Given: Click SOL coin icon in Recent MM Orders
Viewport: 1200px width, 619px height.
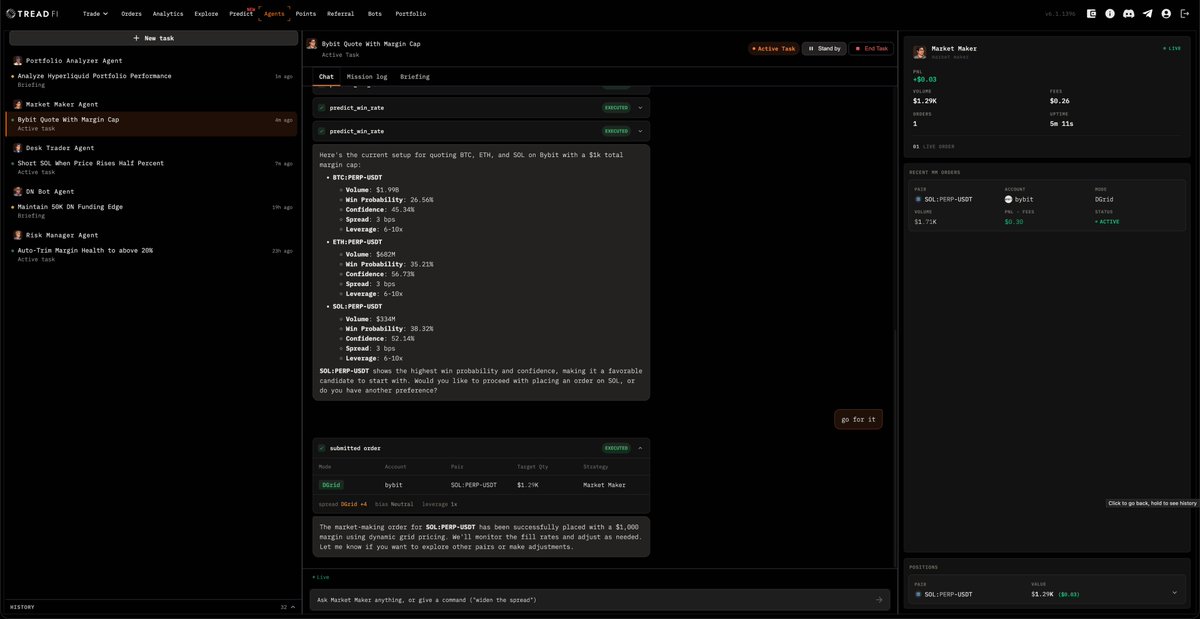Looking at the screenshot, I should tap(917, 199).
